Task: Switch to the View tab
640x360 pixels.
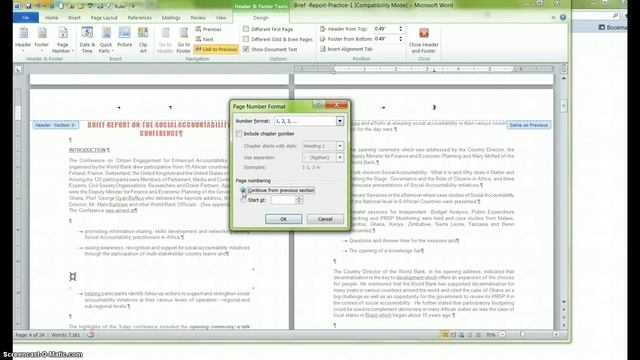Action: point(221,18)
